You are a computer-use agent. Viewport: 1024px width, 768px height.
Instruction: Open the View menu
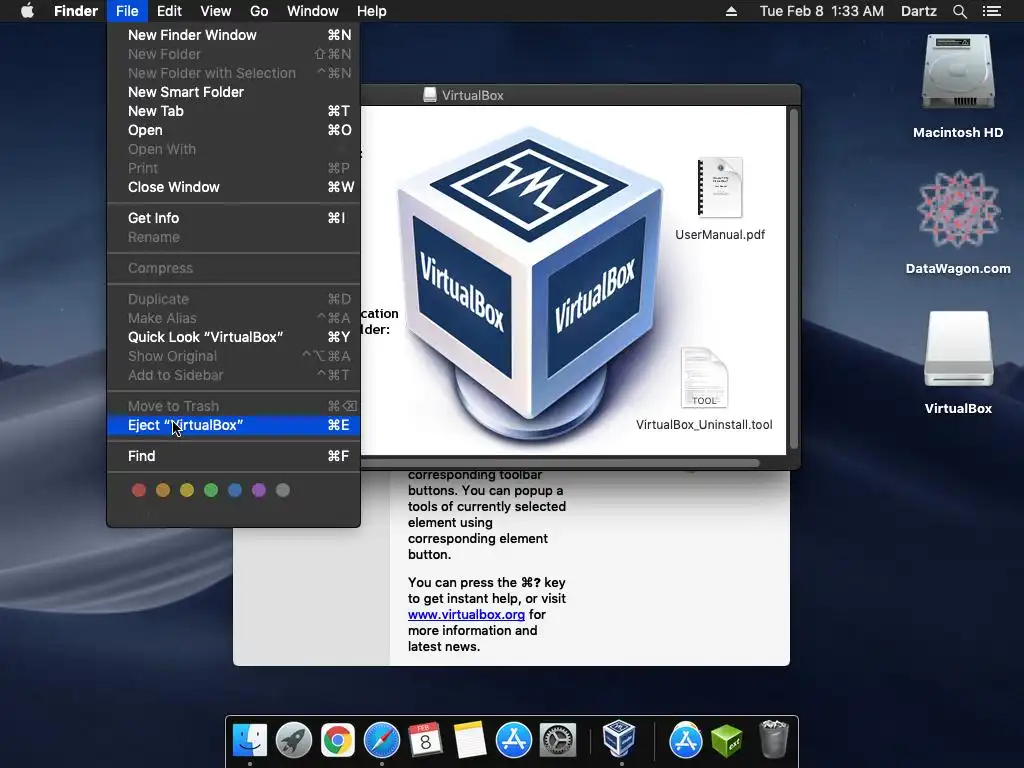click(216, 11)
